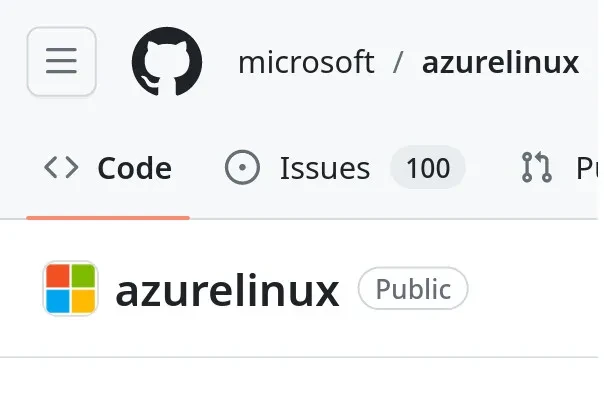The image size is (604, 402).
Task: Click the Code tab's angle-bracket icon
Action: (x=61, y=168)
